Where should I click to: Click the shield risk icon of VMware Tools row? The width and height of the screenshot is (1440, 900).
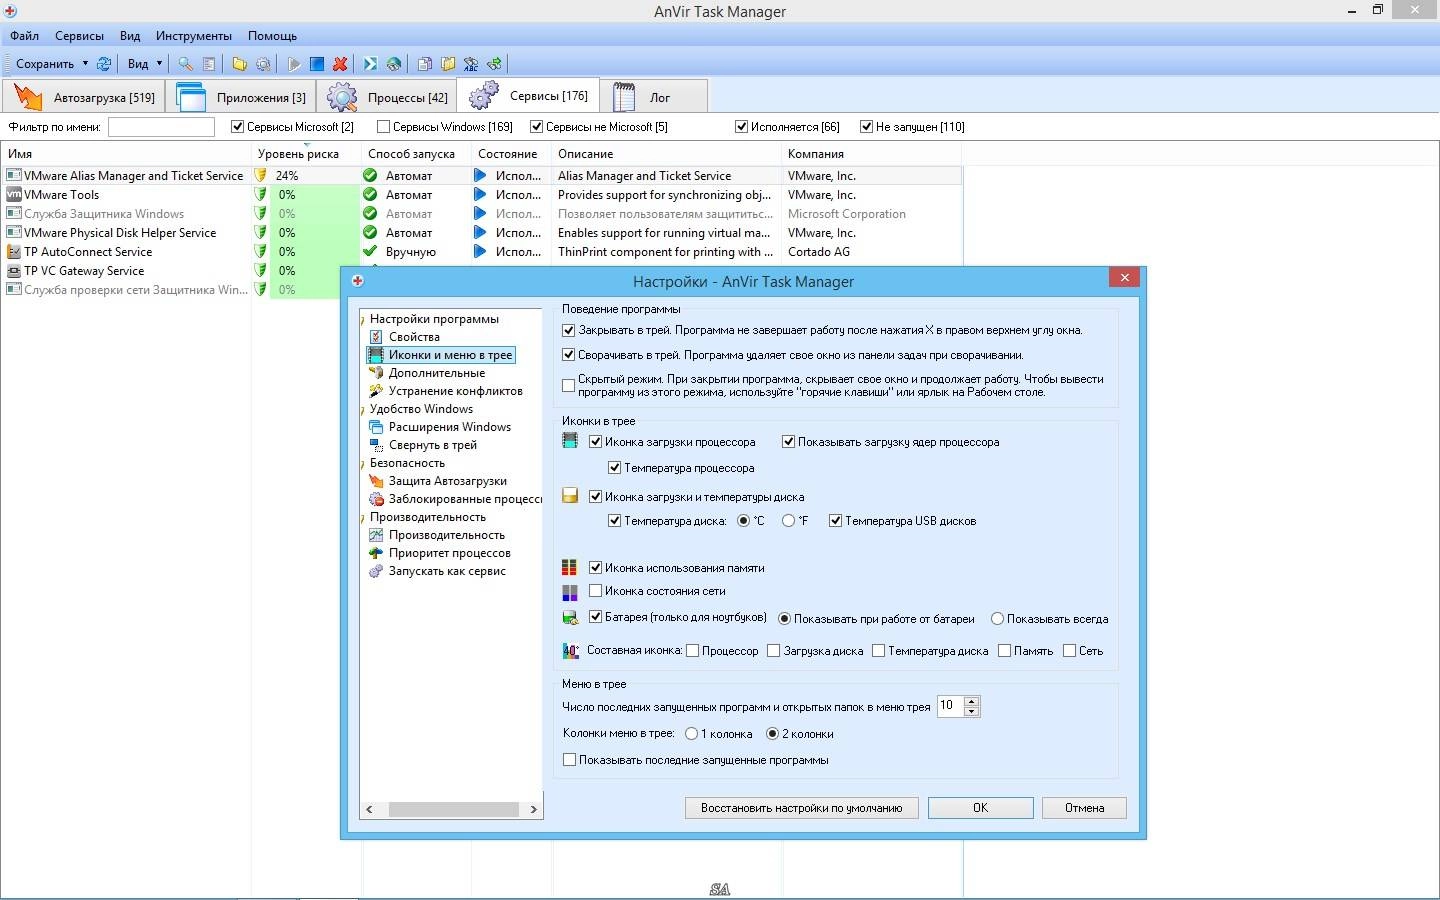[x=261, y=195]
